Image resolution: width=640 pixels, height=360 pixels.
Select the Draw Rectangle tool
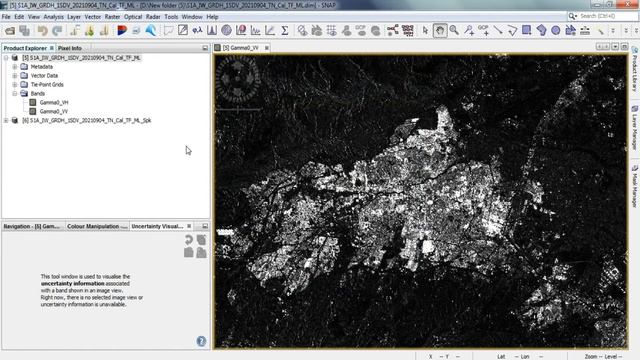pyautogui.click(x=527, y=31)
